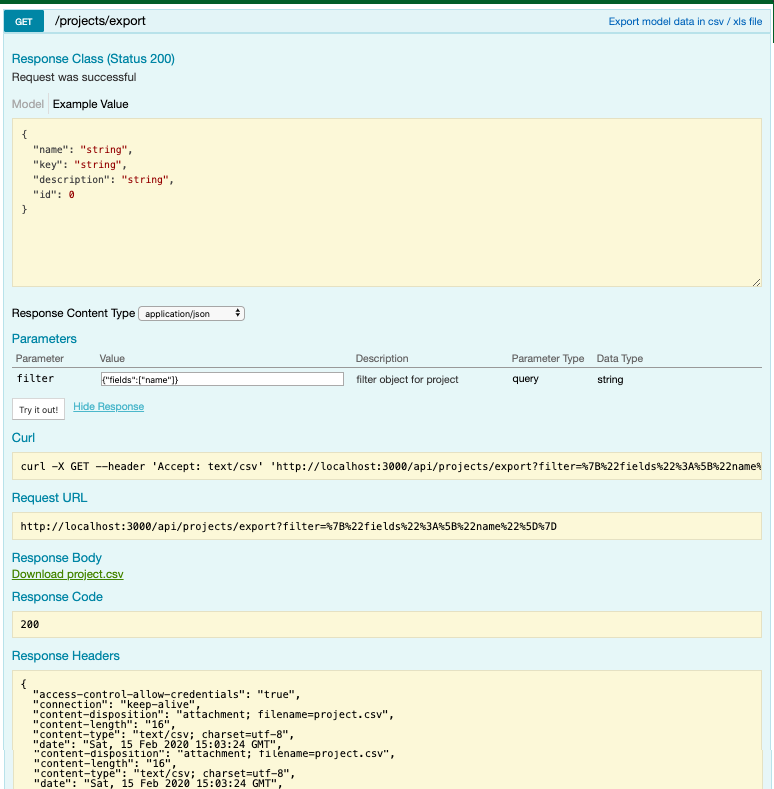
Task: Click the Curl heading
Action: click(x=23, y=438)
